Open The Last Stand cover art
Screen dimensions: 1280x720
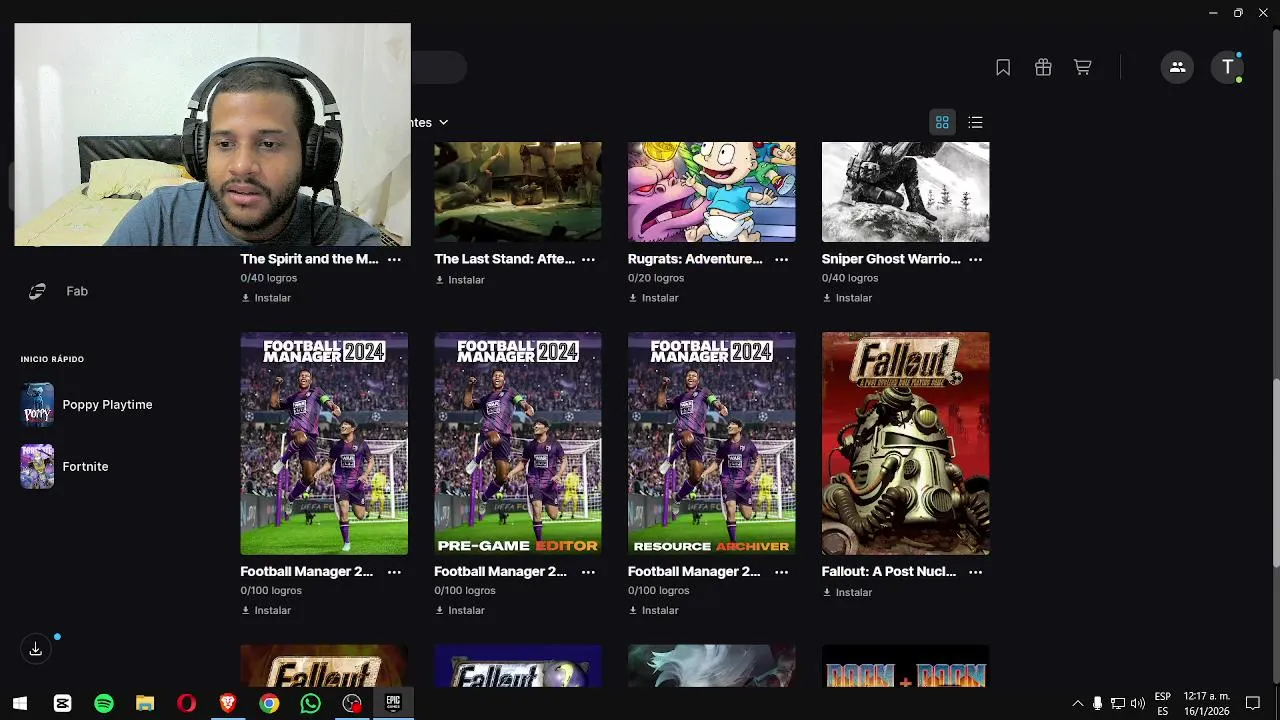(x=518, y=192)
